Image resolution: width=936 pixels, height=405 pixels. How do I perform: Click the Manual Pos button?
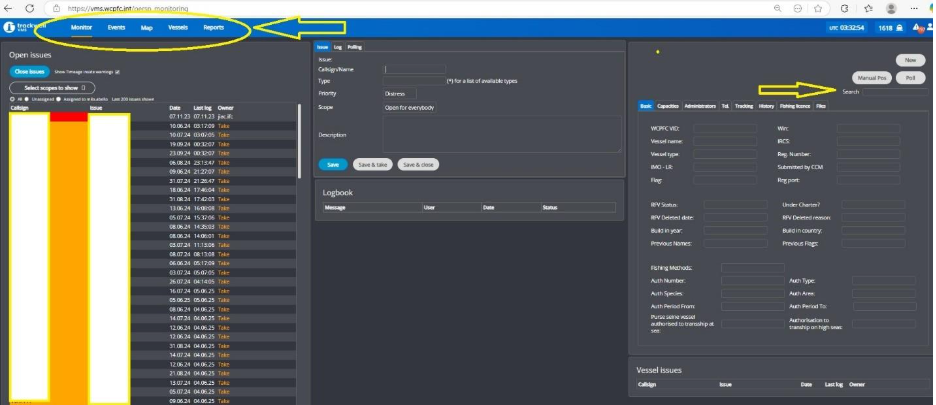872,78
